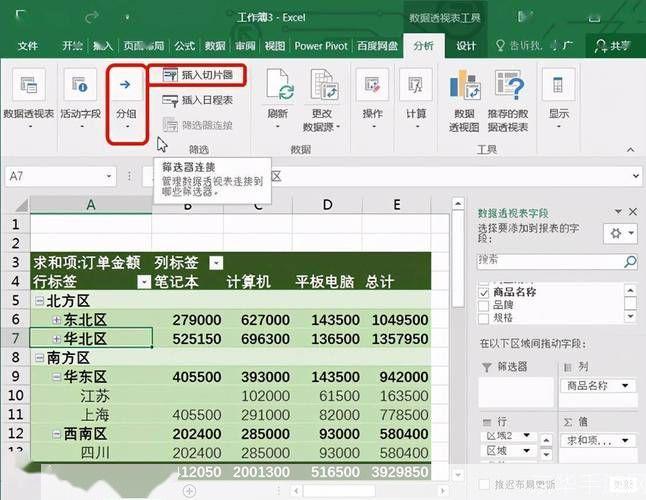Click the search magnifier in field pane
This screenshot has height=500, width=646.
pos(630,261)
